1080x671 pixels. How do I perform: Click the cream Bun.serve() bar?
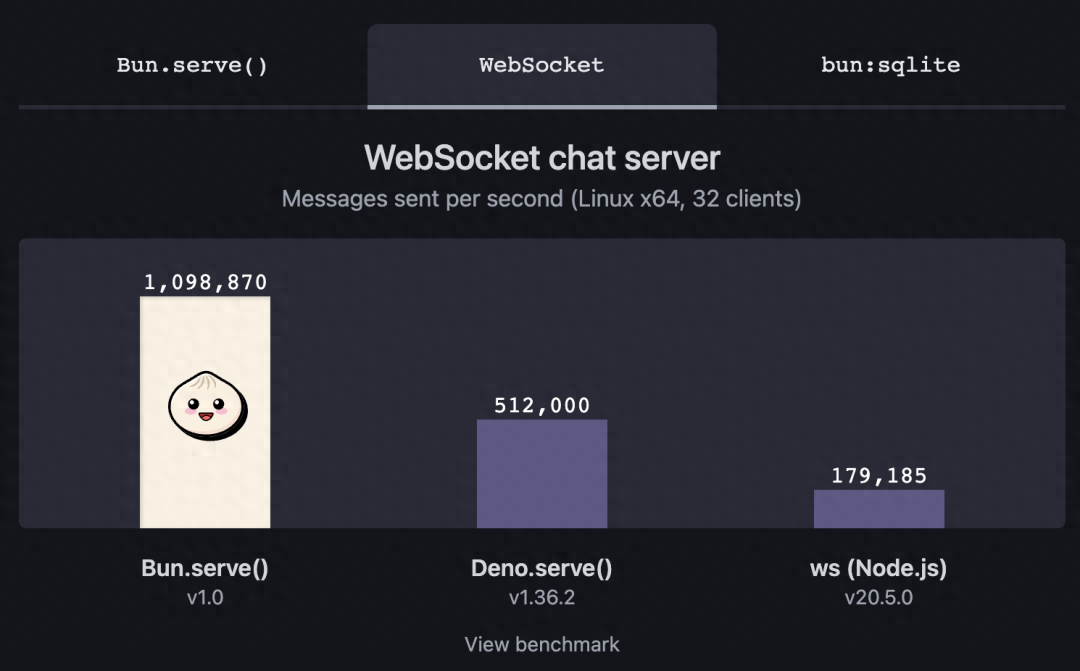205,412
